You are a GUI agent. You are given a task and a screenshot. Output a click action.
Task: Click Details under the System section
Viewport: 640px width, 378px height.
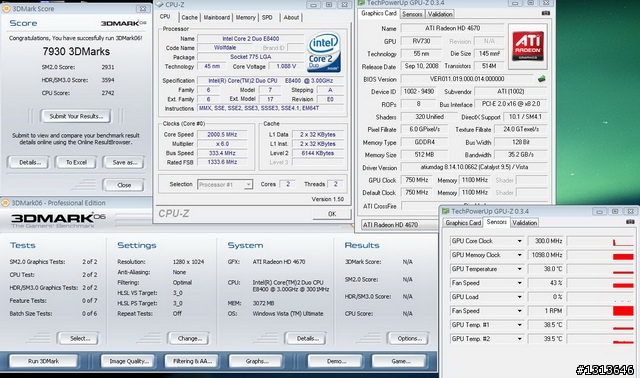307,338
